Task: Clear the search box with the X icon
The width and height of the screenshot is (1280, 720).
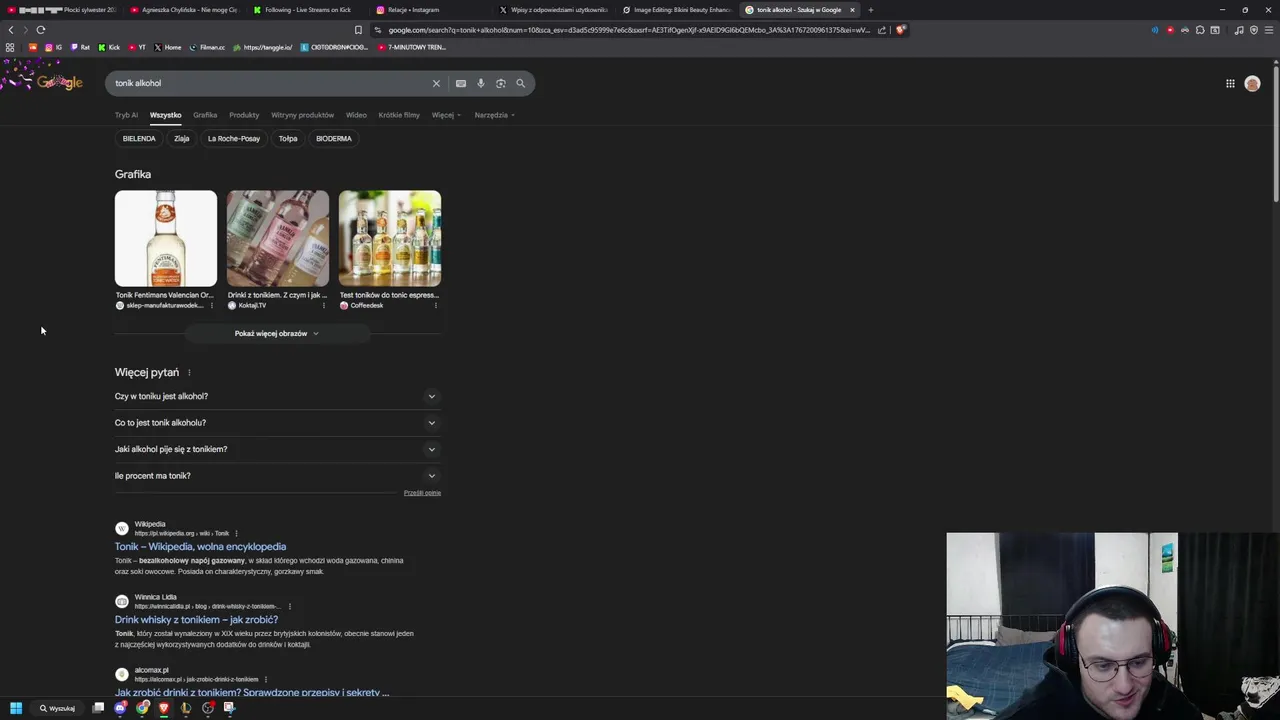Action: coord(436,83)
